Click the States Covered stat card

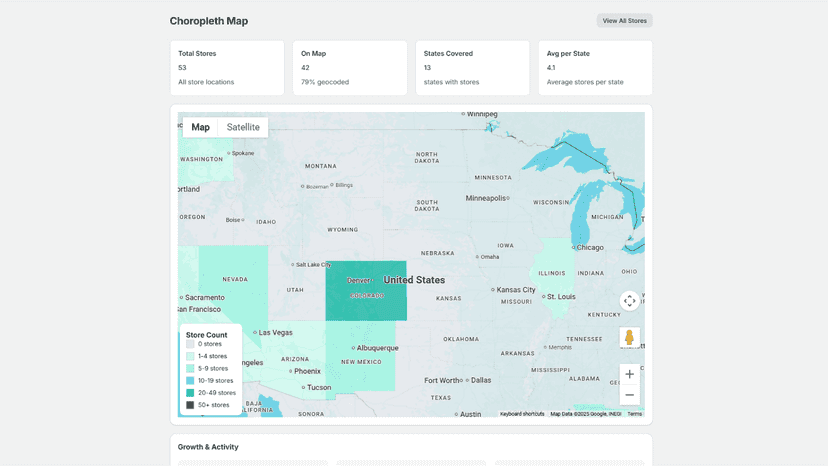[x=473, y=68]
